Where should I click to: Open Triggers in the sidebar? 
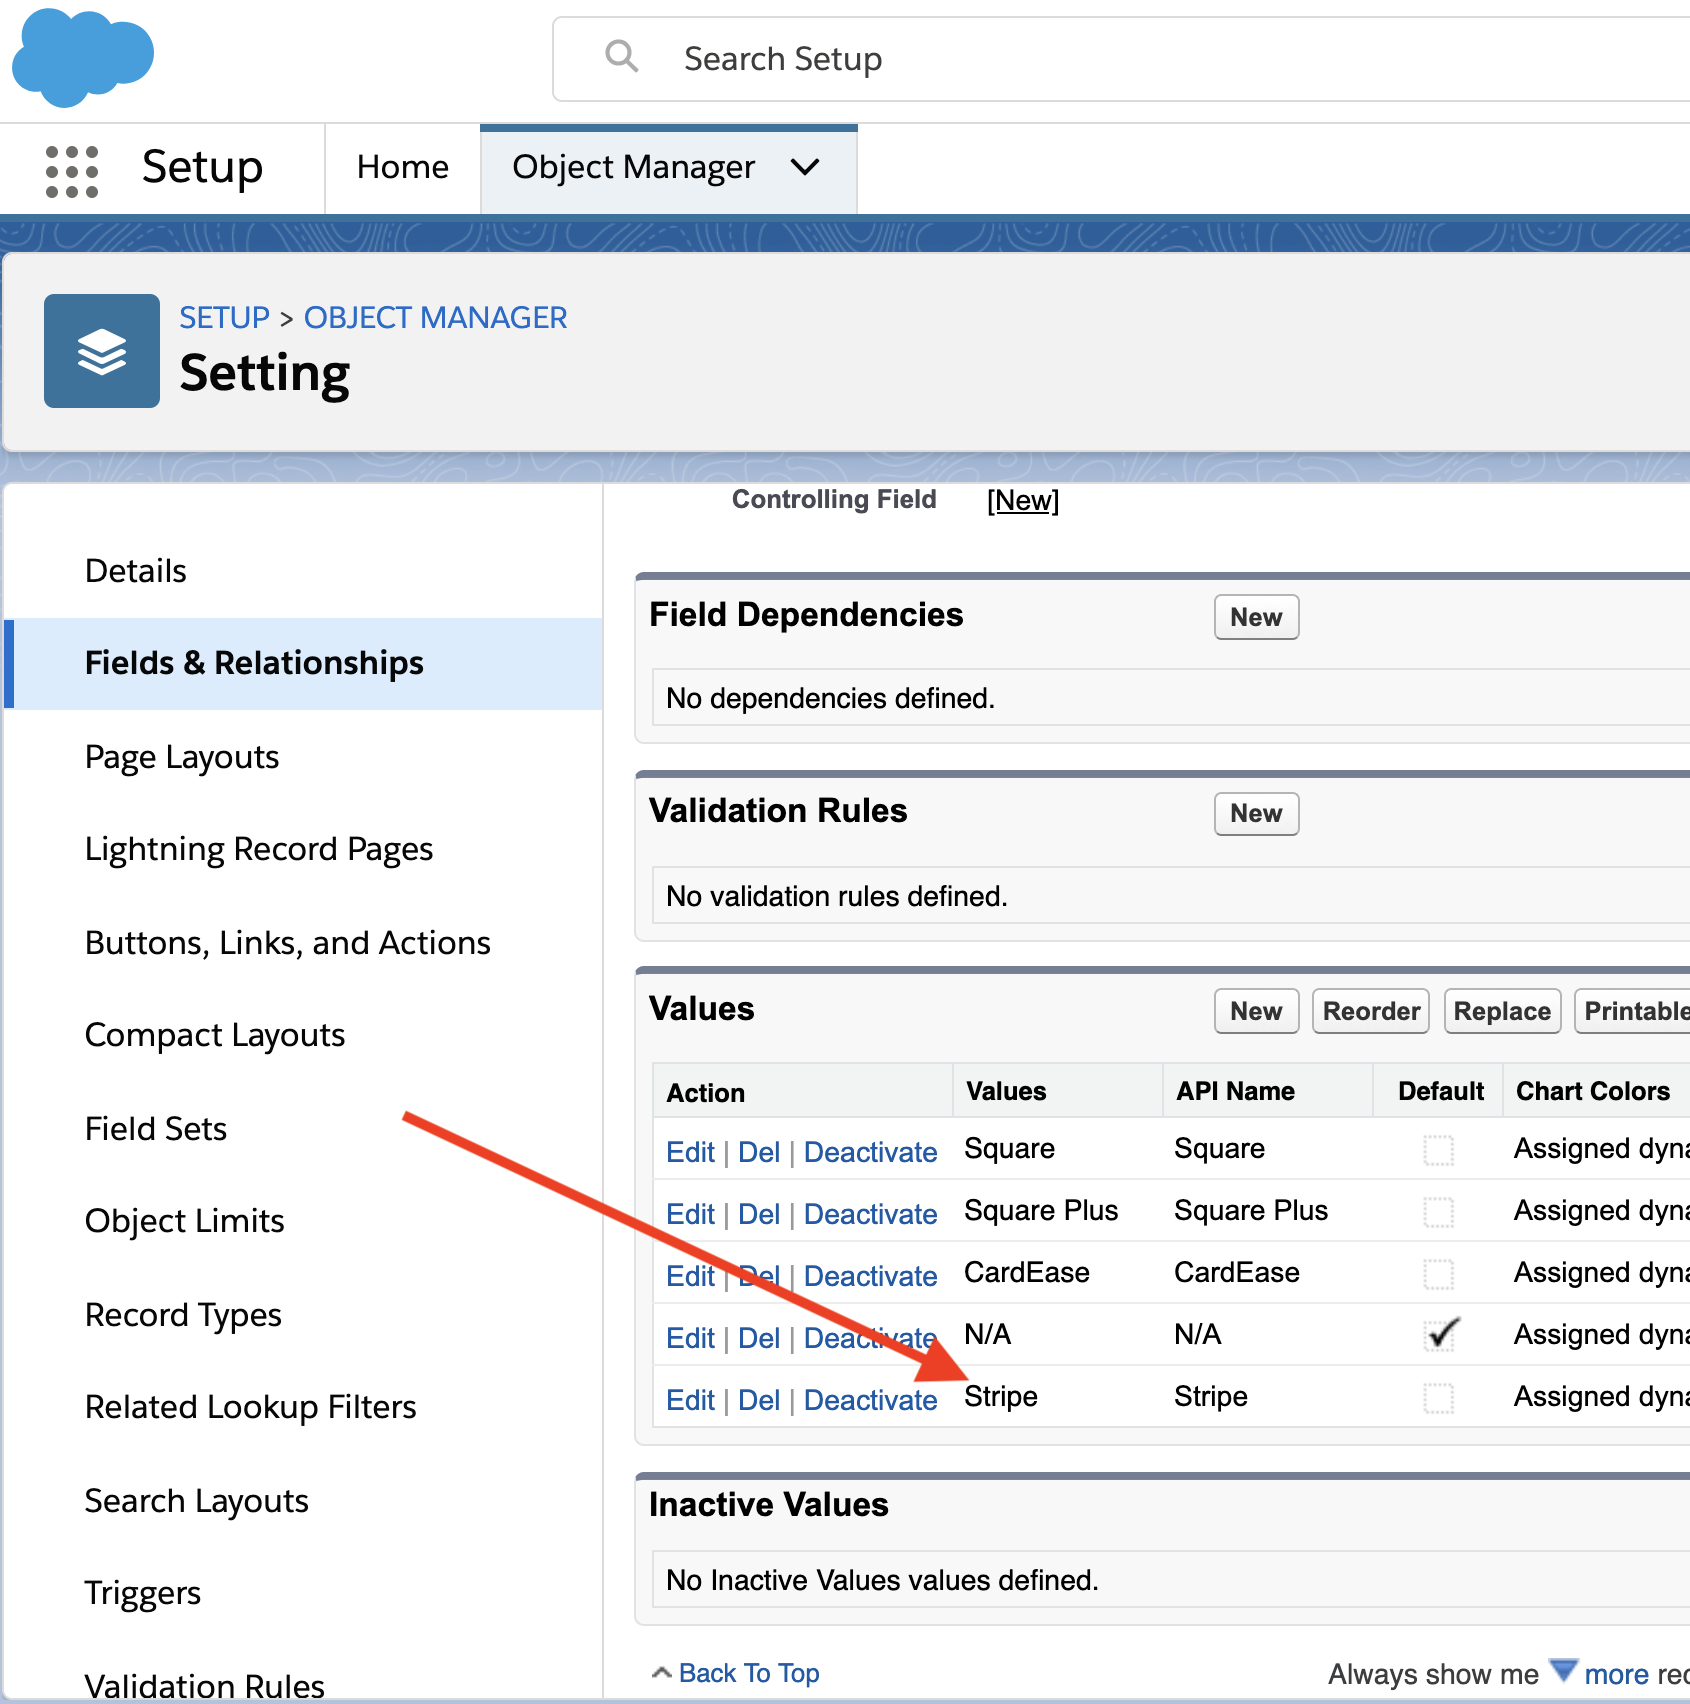[143, 1593]
